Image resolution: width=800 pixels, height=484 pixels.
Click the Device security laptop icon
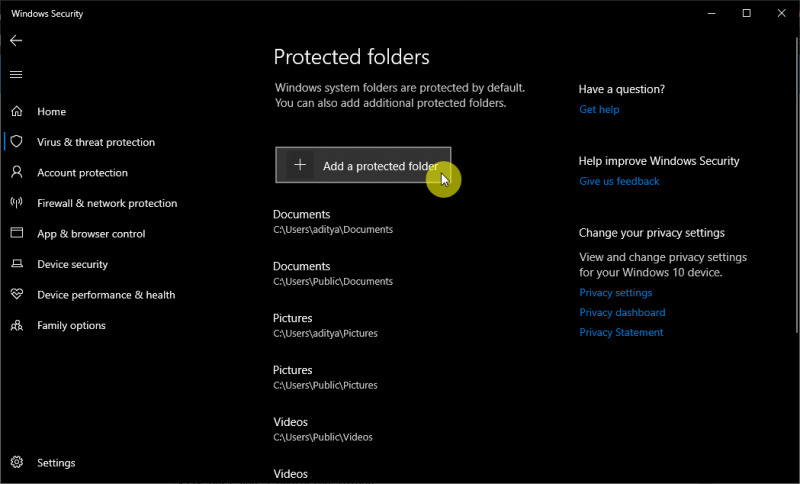coord(17,264)
